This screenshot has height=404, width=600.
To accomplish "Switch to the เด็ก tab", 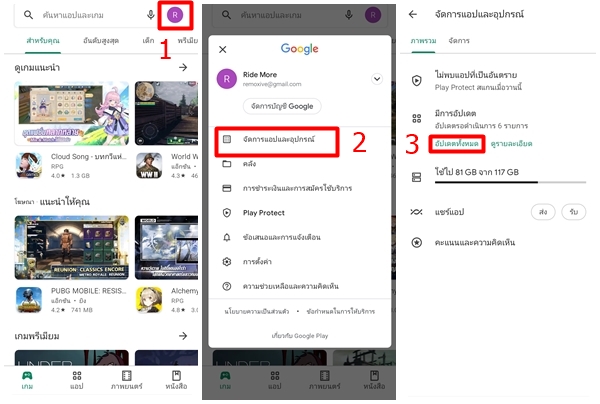I will click(148, 41).
